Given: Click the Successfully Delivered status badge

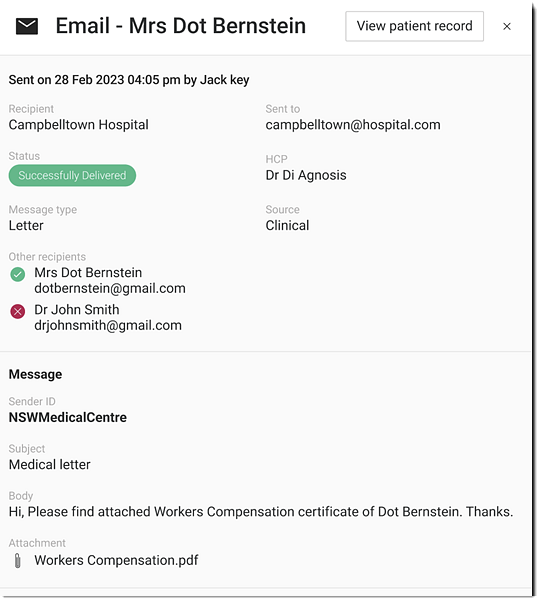Looking at the screenshot, I should tap(72, 176).
